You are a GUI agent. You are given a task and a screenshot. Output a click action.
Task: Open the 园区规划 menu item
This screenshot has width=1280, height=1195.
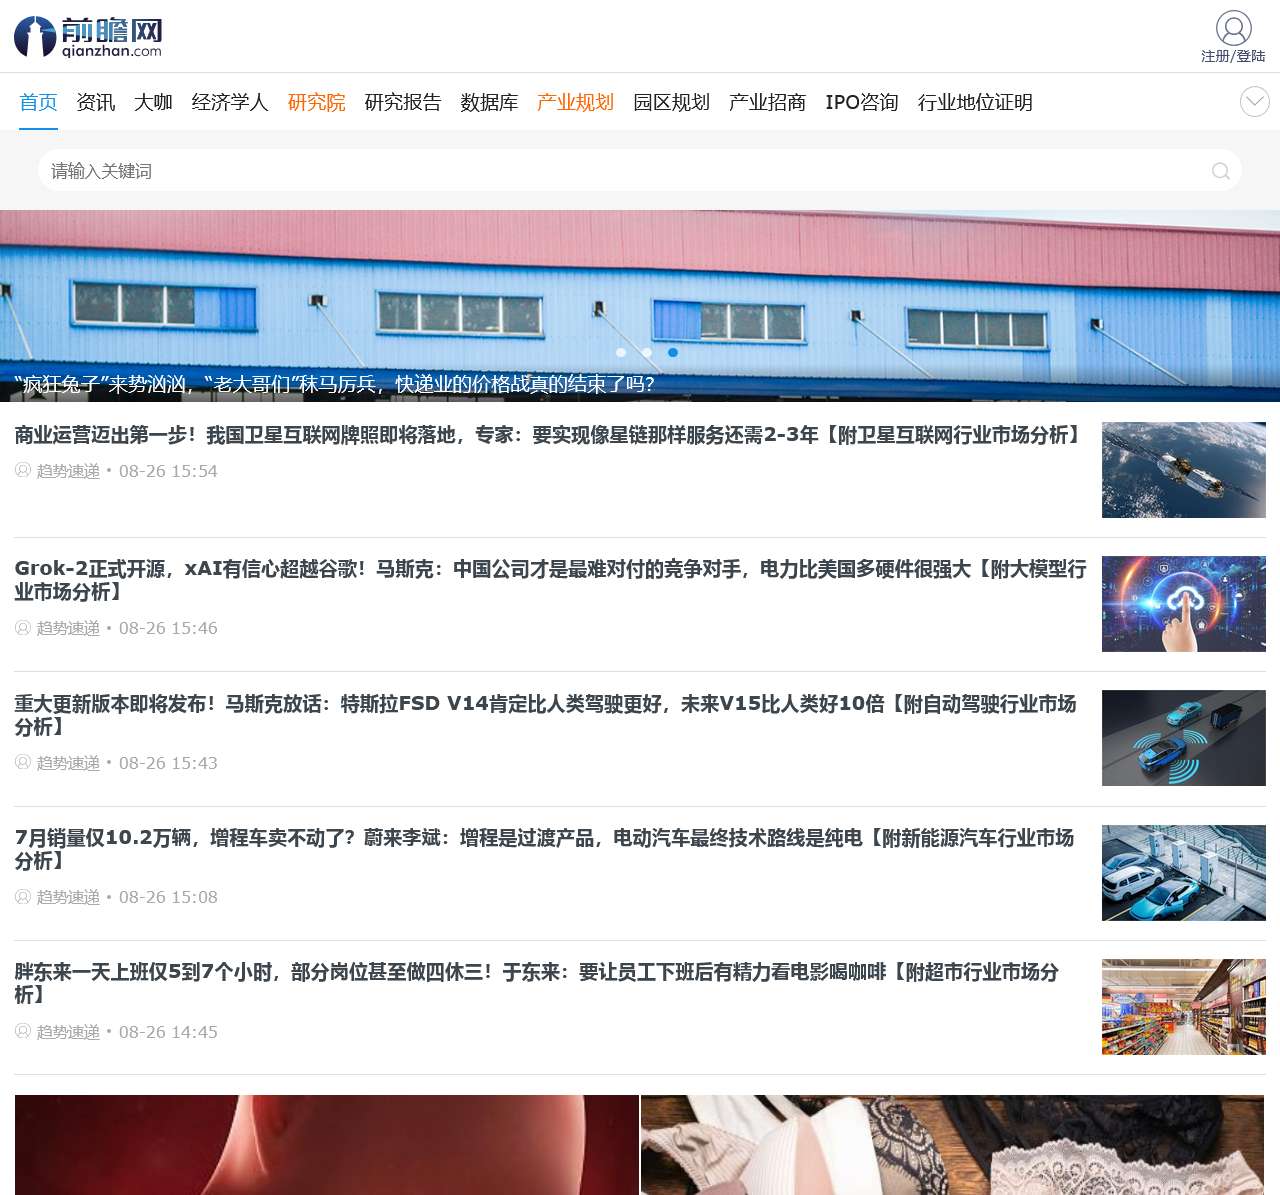click(671, 102)
